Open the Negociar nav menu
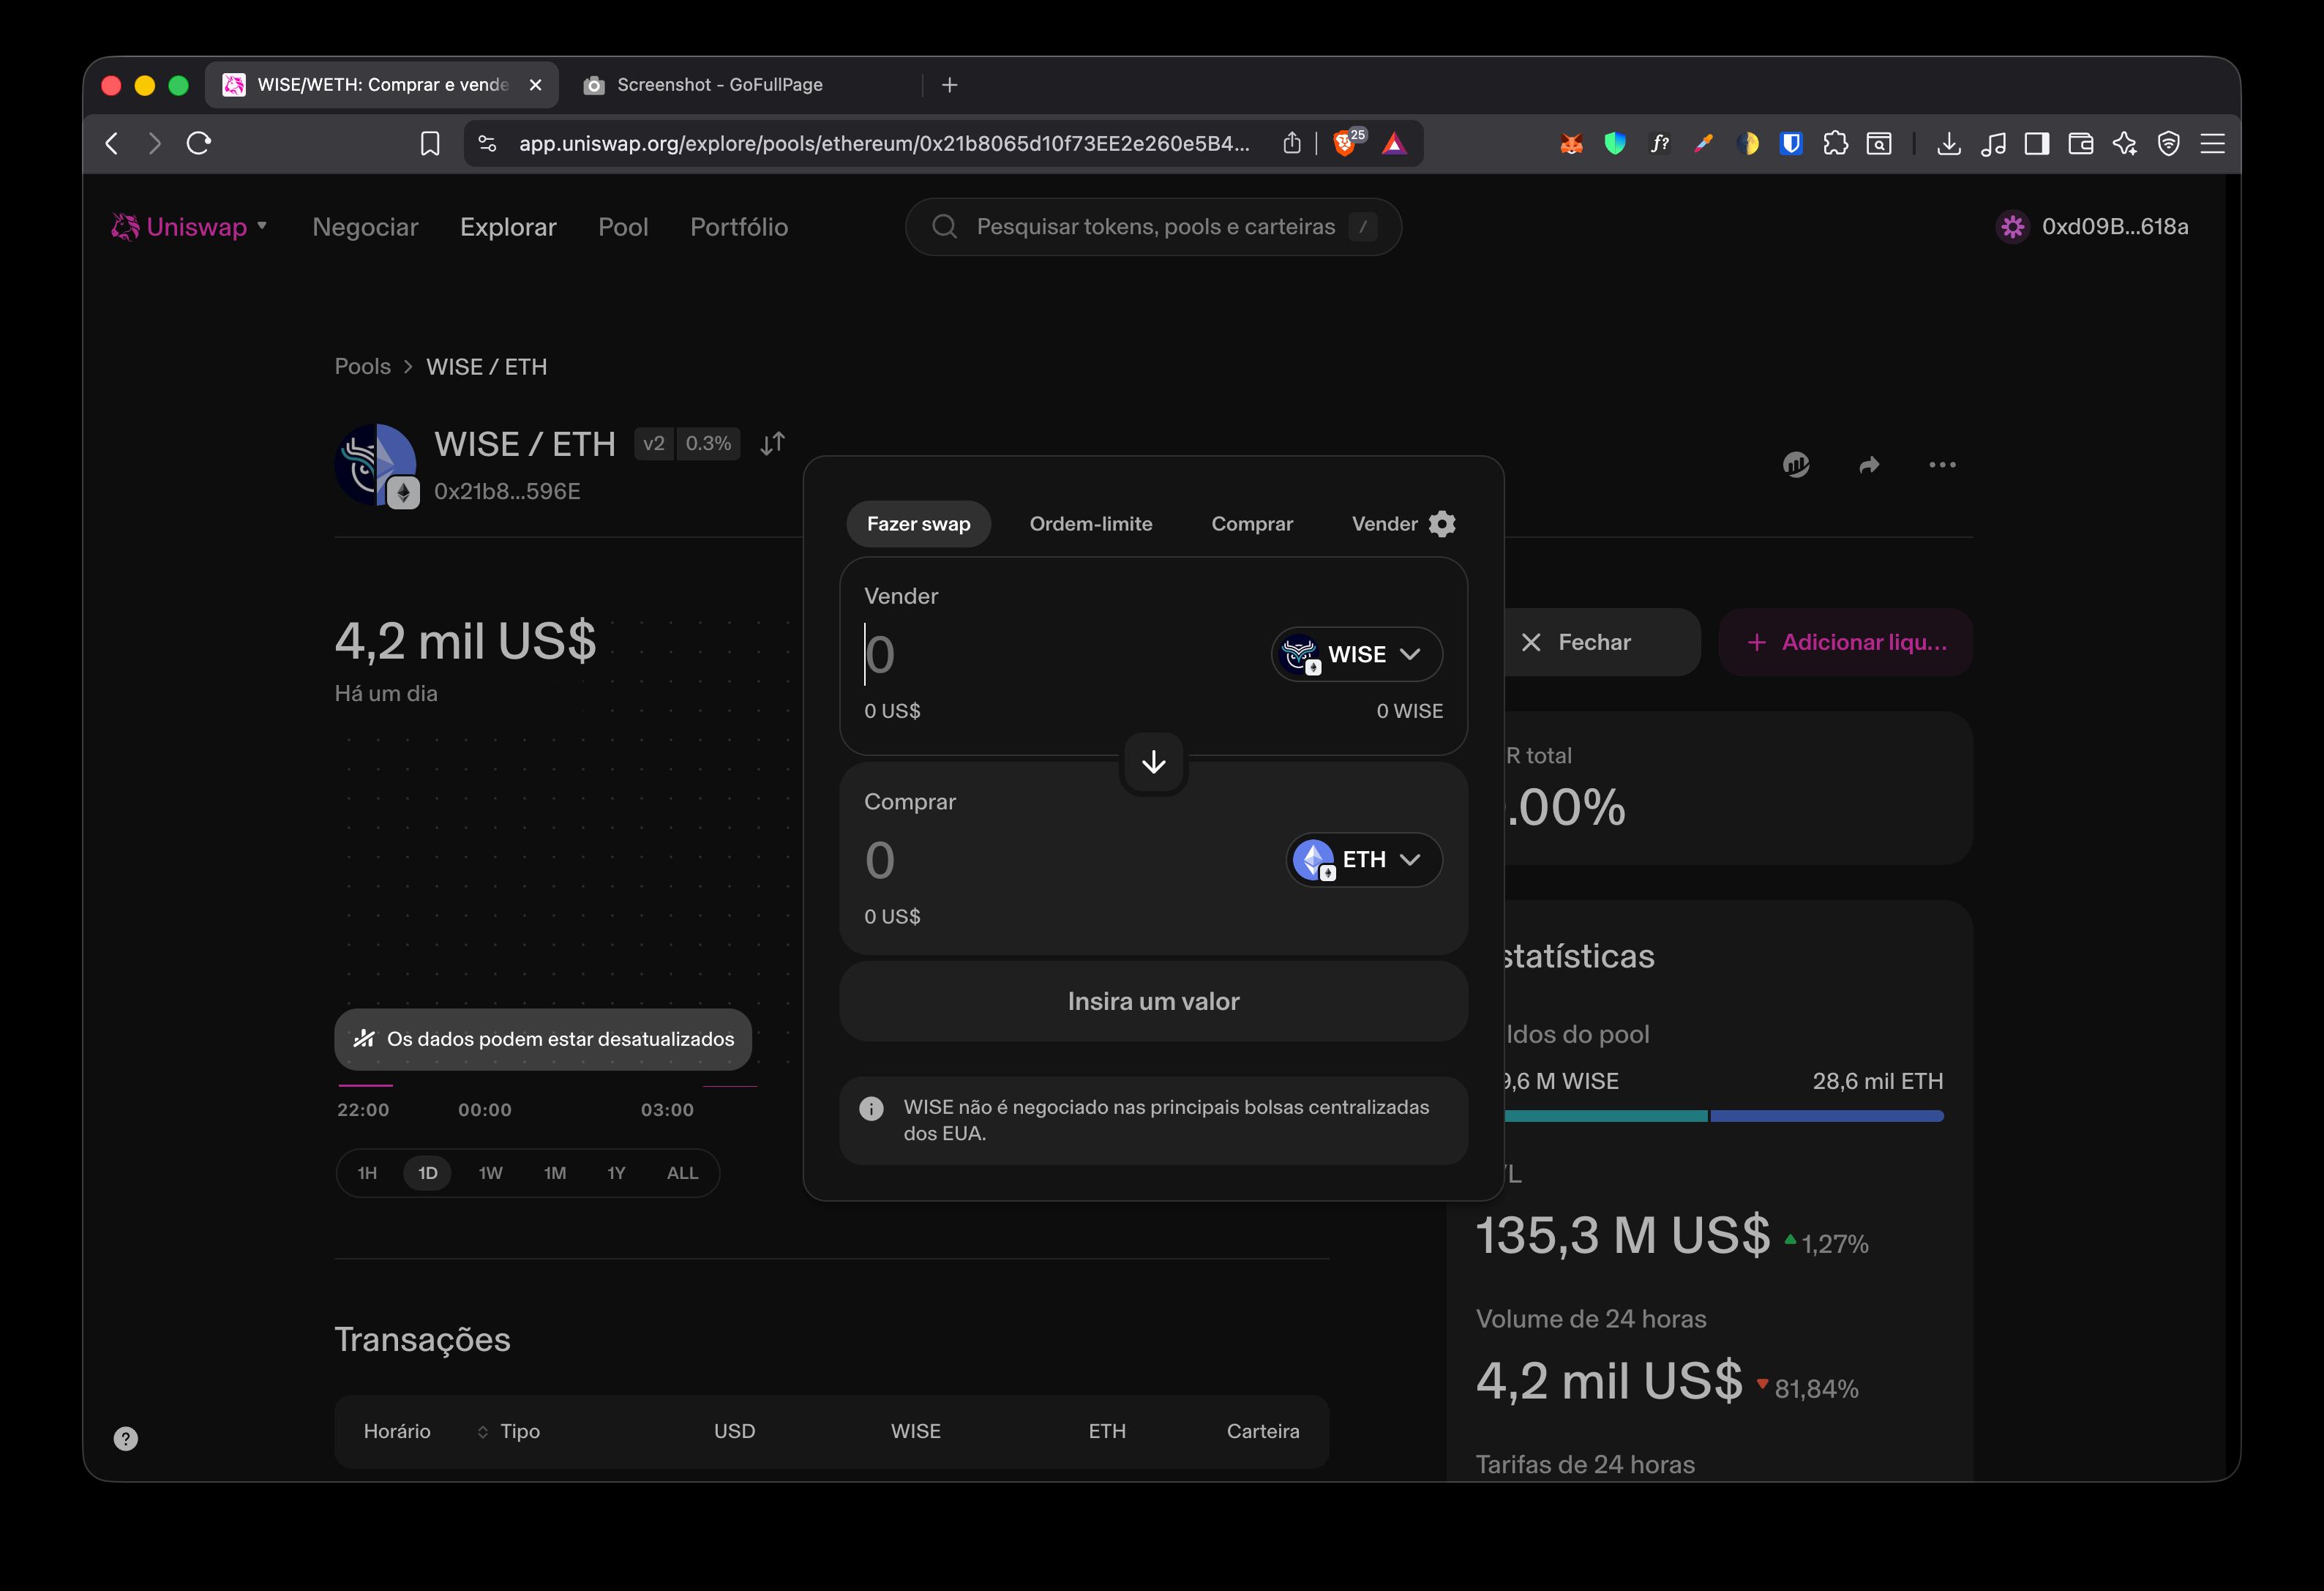This screenshot has width=2324, height=1591. pos(365,227)
